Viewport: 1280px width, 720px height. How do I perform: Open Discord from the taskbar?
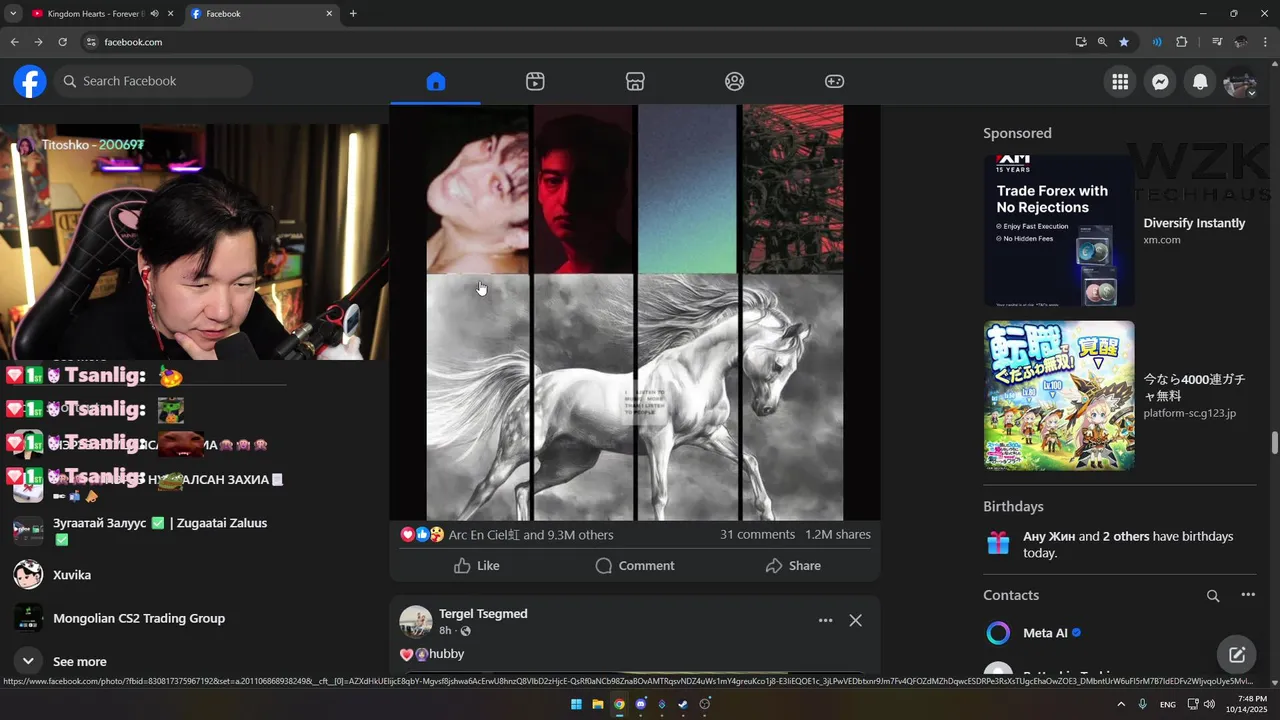tap(641, 704)
